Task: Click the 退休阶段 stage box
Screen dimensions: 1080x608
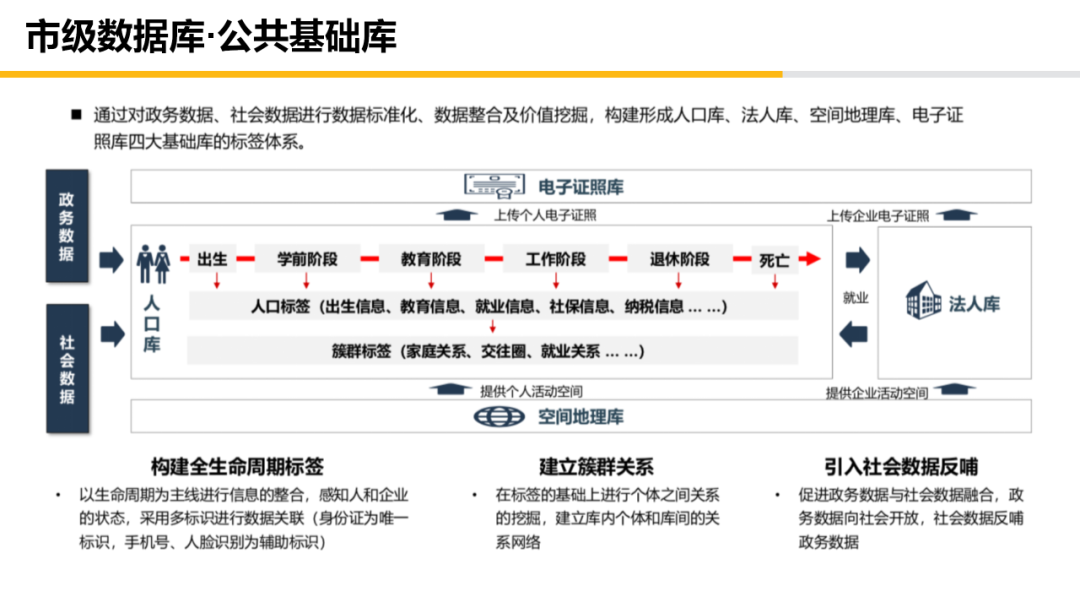Action: coord(680,259)
